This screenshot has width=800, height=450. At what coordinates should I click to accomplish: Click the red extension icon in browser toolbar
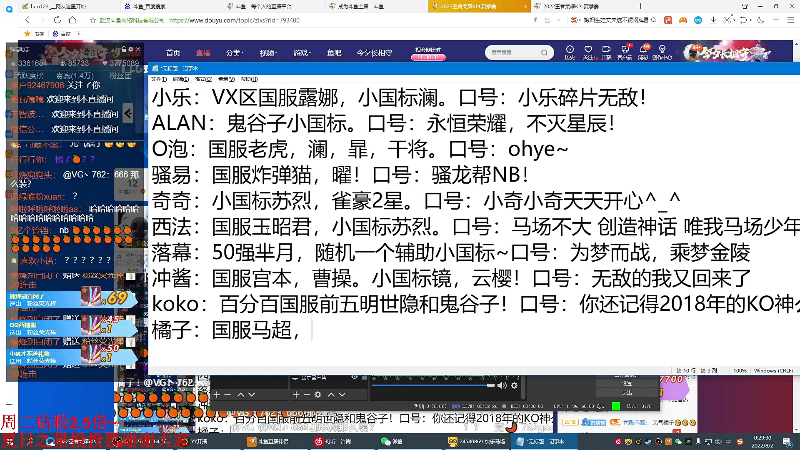tap(668, 20)
